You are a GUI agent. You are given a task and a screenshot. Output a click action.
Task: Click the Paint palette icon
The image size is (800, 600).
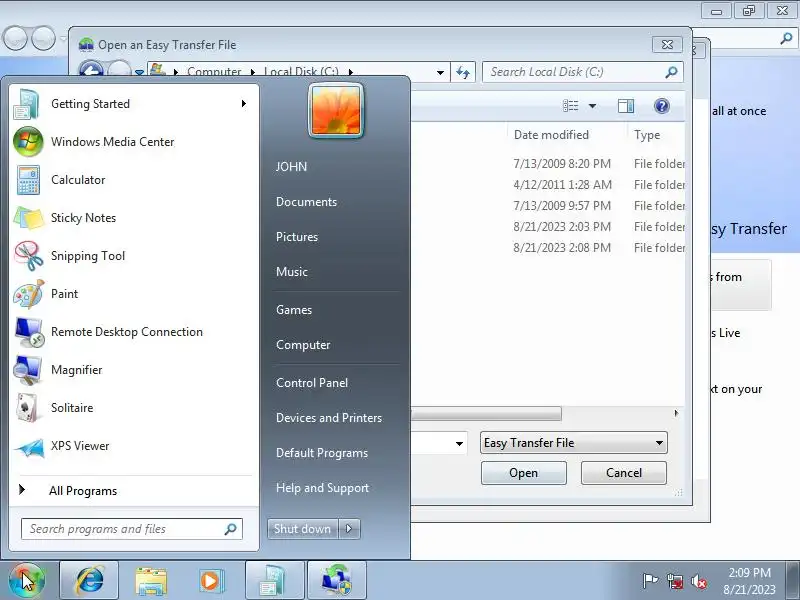[x=28, y=294]
